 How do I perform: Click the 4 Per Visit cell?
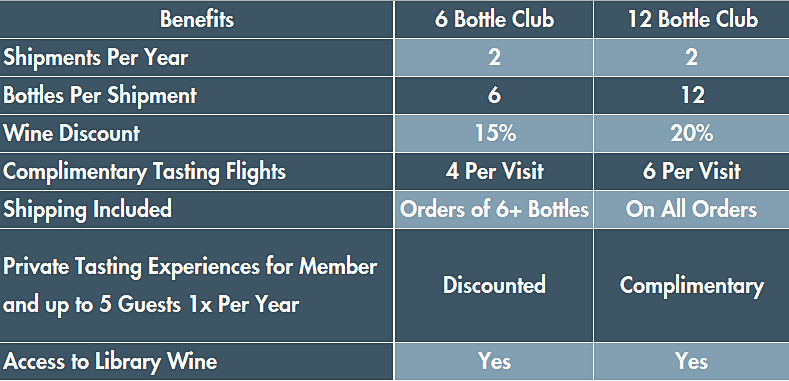tap(494, 172)
